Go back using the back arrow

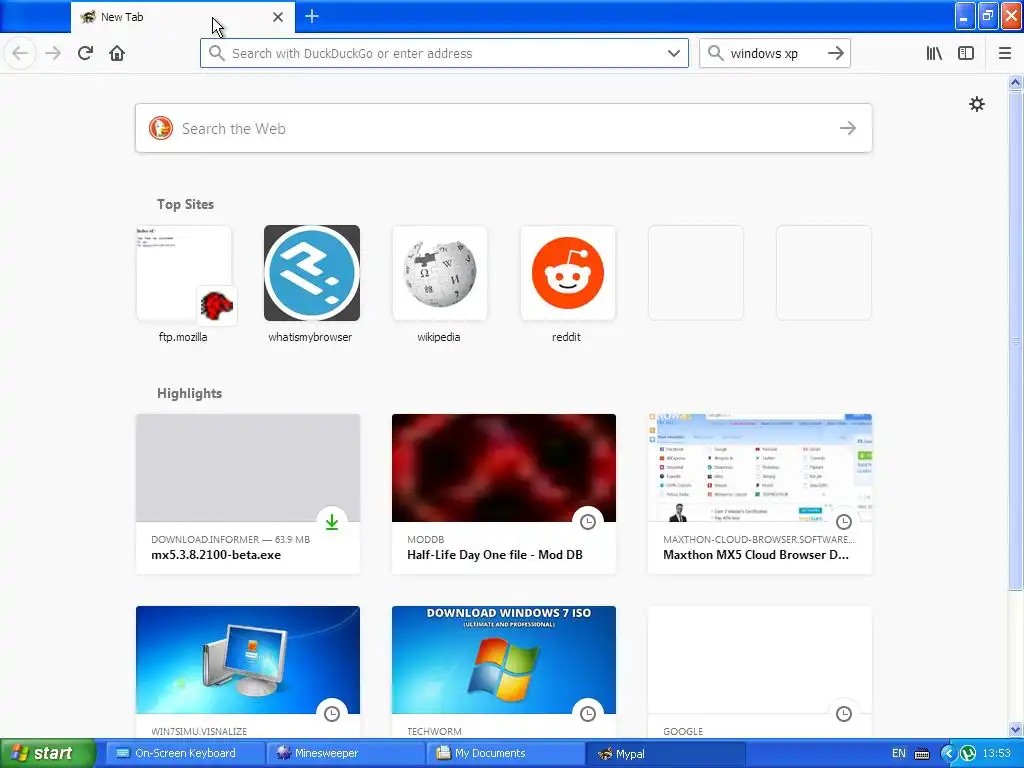tap(20, 53)
